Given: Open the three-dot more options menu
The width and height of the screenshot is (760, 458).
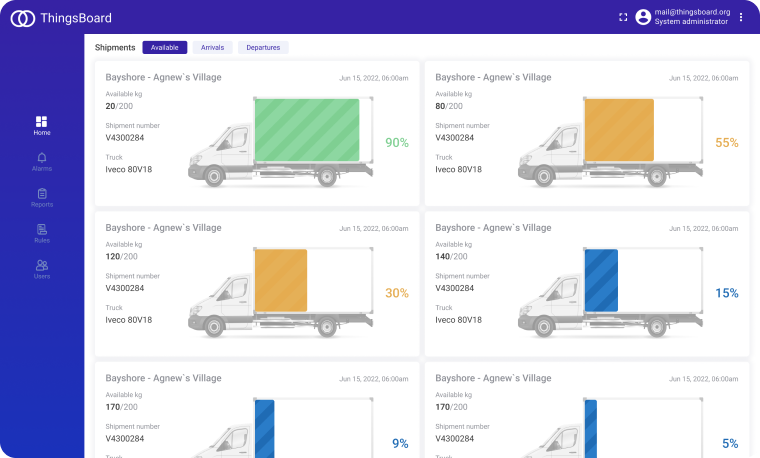Looking at the screenshot, I should pos(741,17).
